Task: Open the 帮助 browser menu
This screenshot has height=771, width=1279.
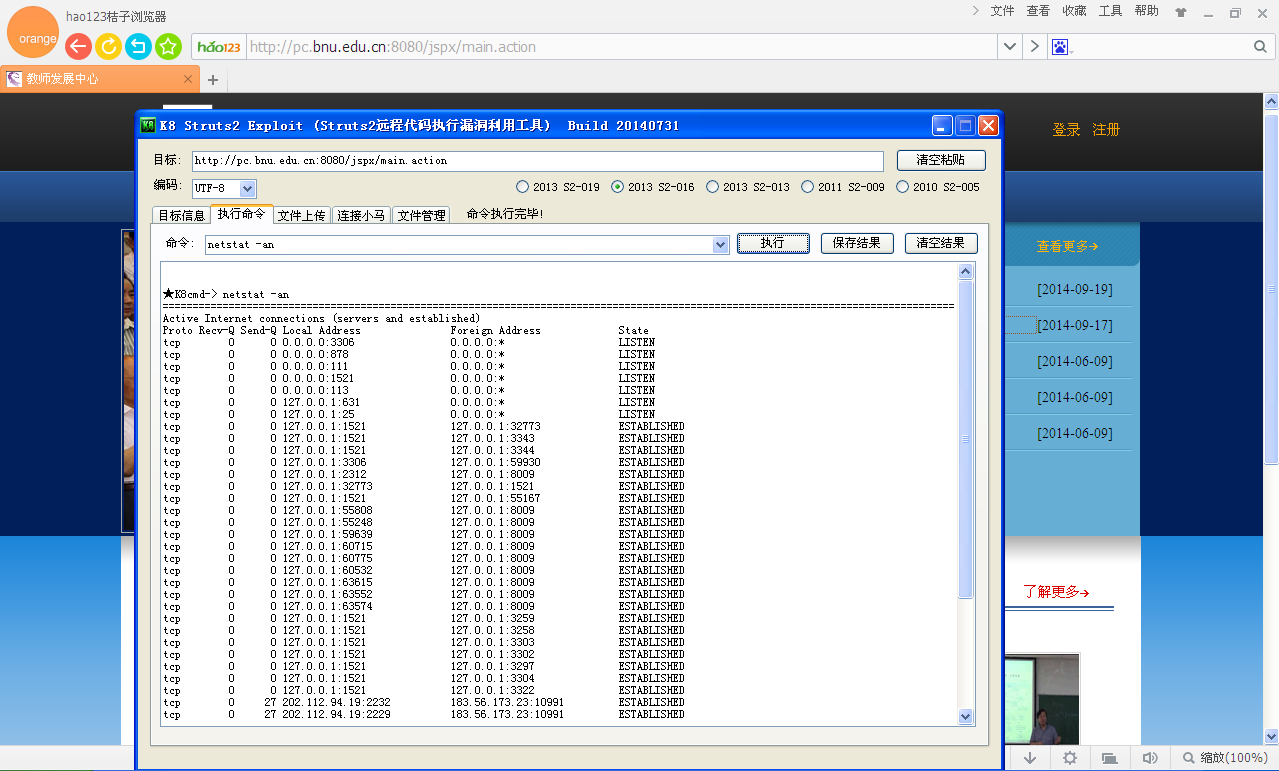Action: click(1146, 11)
